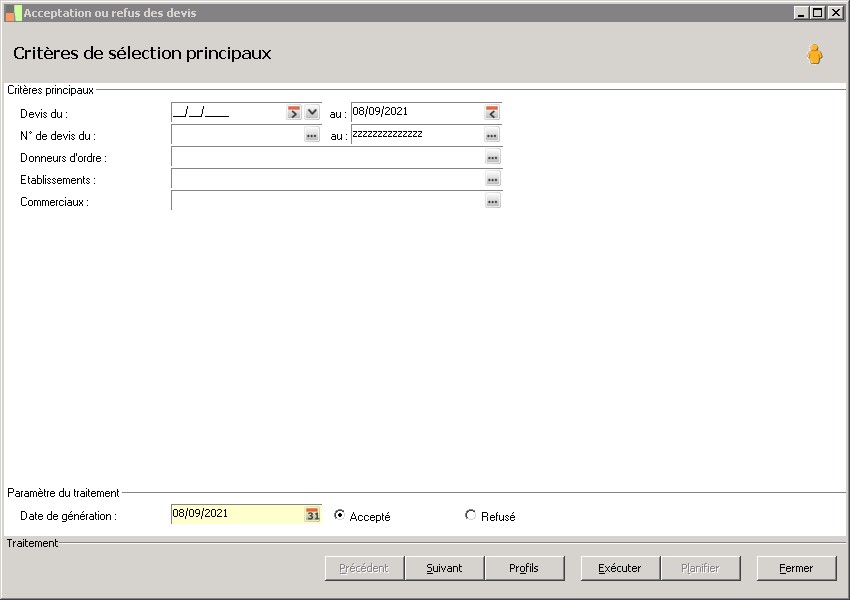Screen dimensions: 850x600
Task: Click the red arrow beside the 08/09/2021 end date
Action: [492, 113]
